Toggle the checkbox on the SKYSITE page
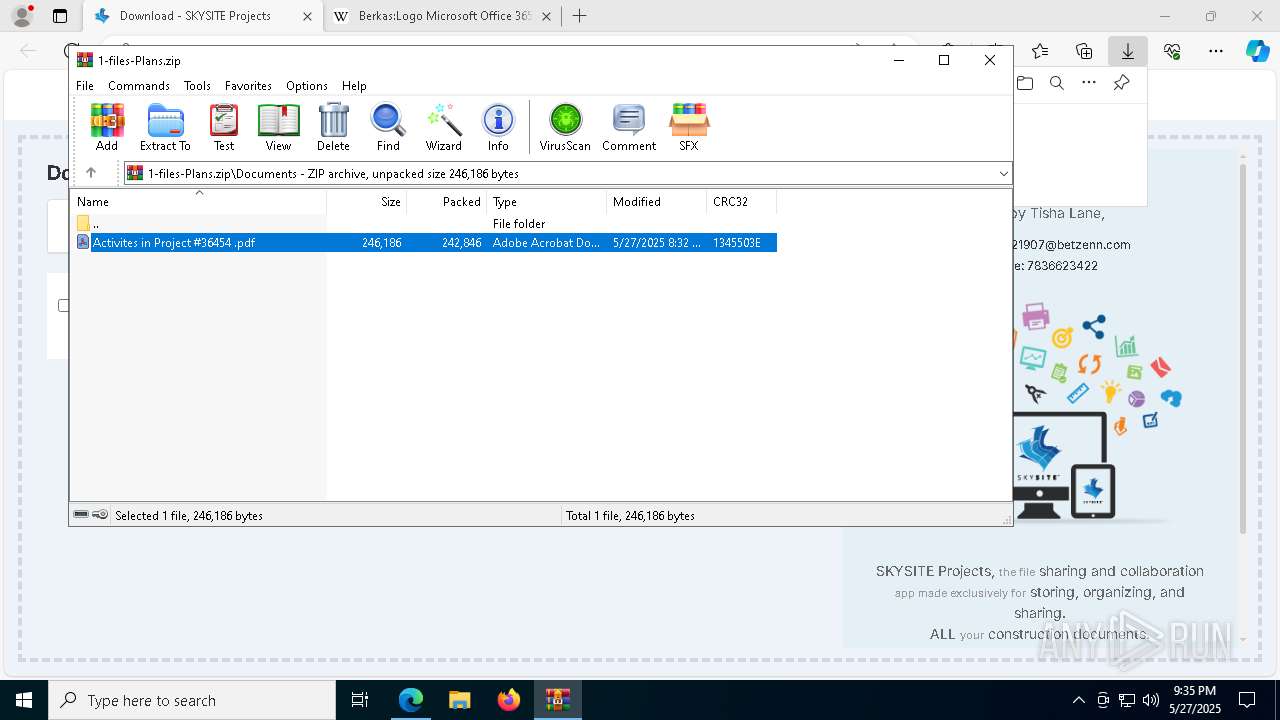 63,305
